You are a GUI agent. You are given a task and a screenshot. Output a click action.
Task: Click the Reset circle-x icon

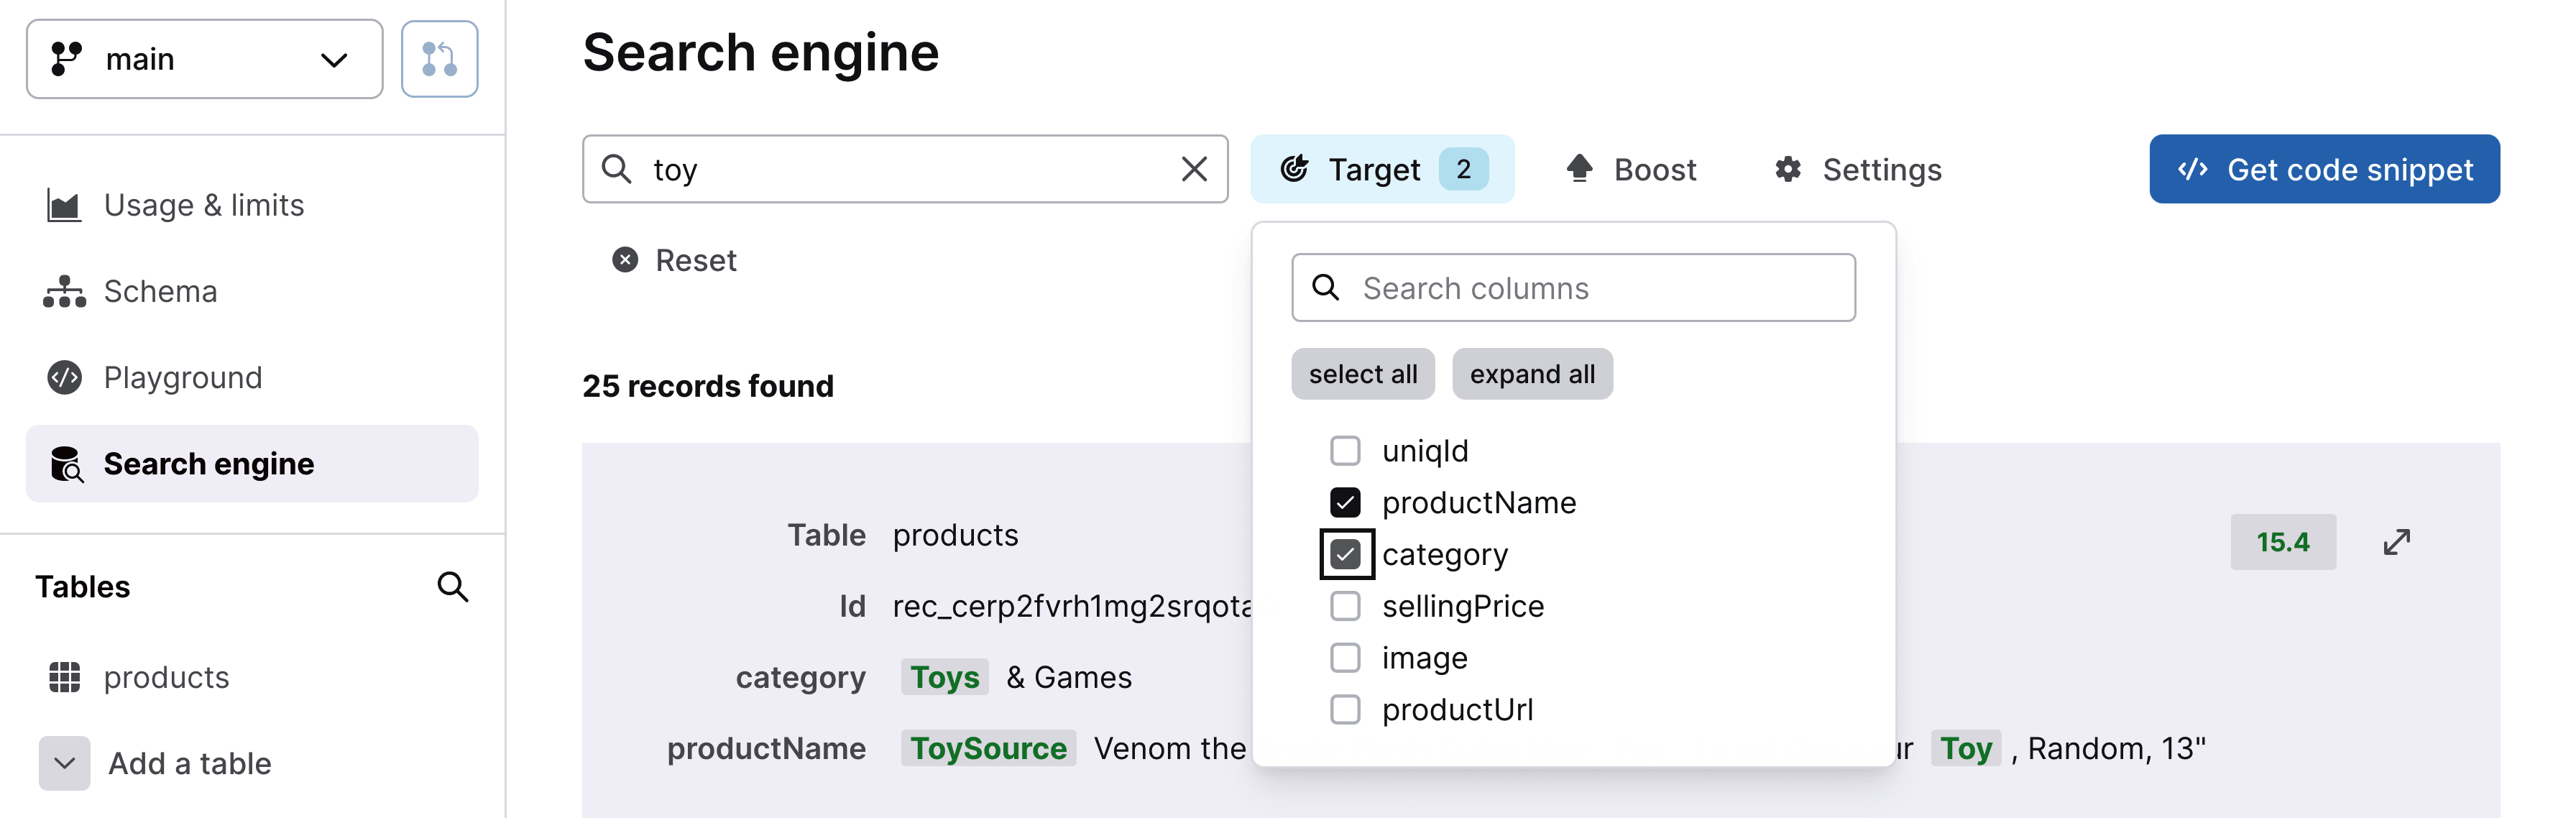pyautogui.click(x=625, y=260)
